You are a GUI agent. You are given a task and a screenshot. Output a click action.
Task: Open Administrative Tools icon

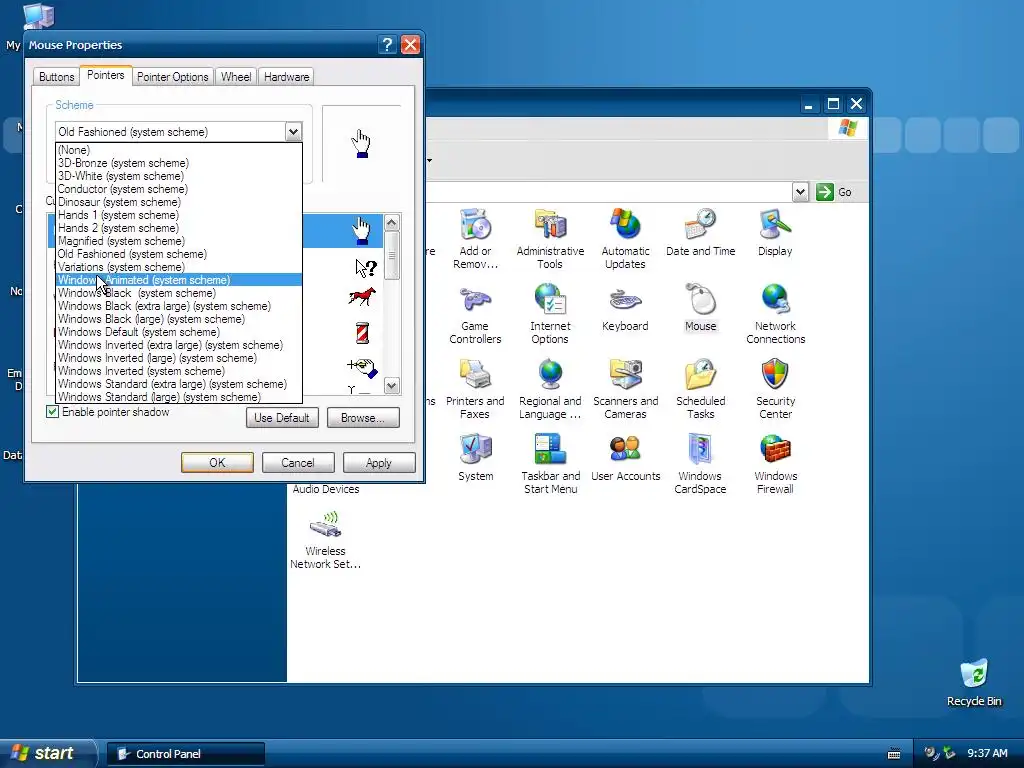pyautogui.click(x=550, y=238)
